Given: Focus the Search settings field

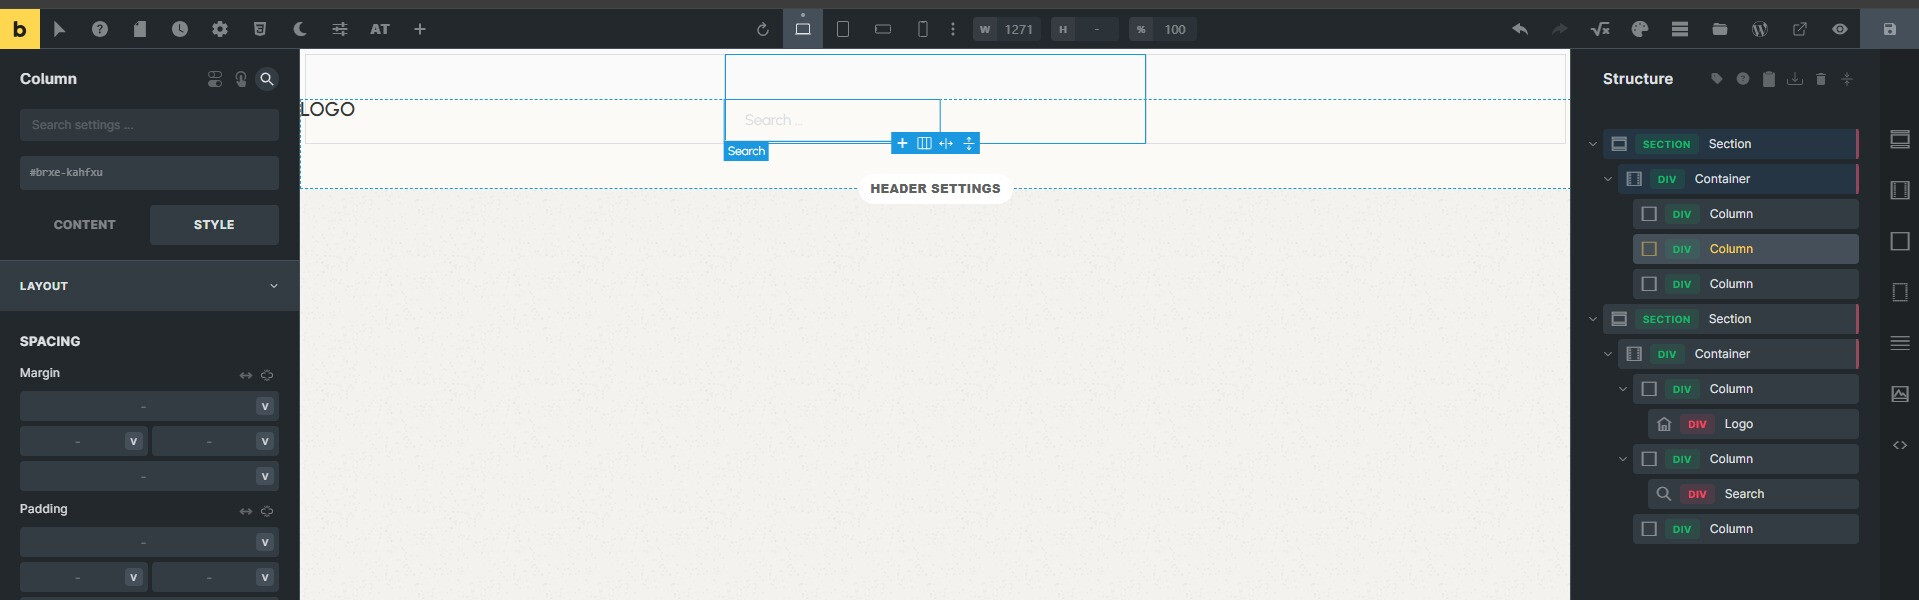Looking at the screenshot, I should click(x=149, y=125).
